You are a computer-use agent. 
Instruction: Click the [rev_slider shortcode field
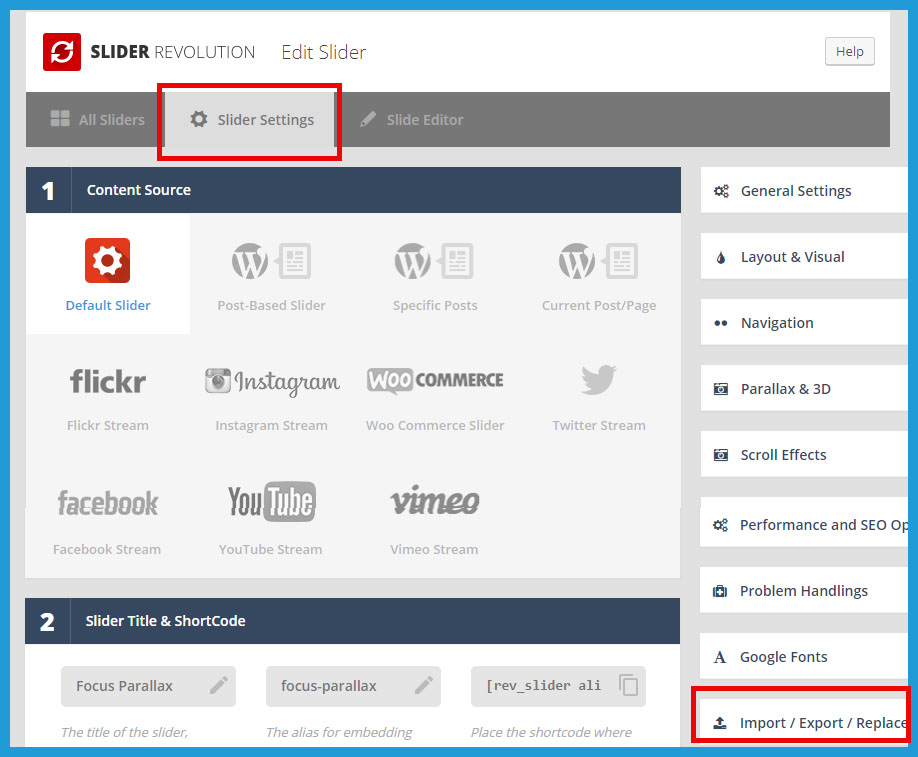pos(558,686)
